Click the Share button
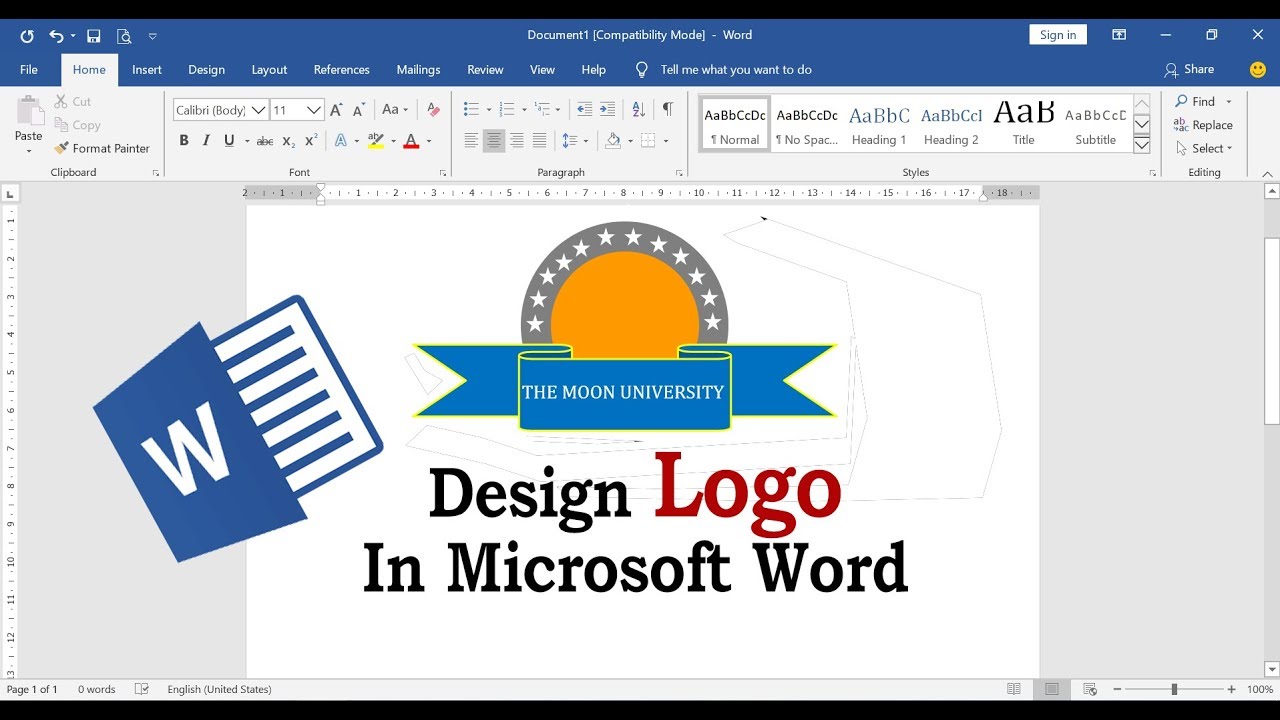Image resolution: width=1280 pixels, height=720 pixels. (x=1189, y=70)
